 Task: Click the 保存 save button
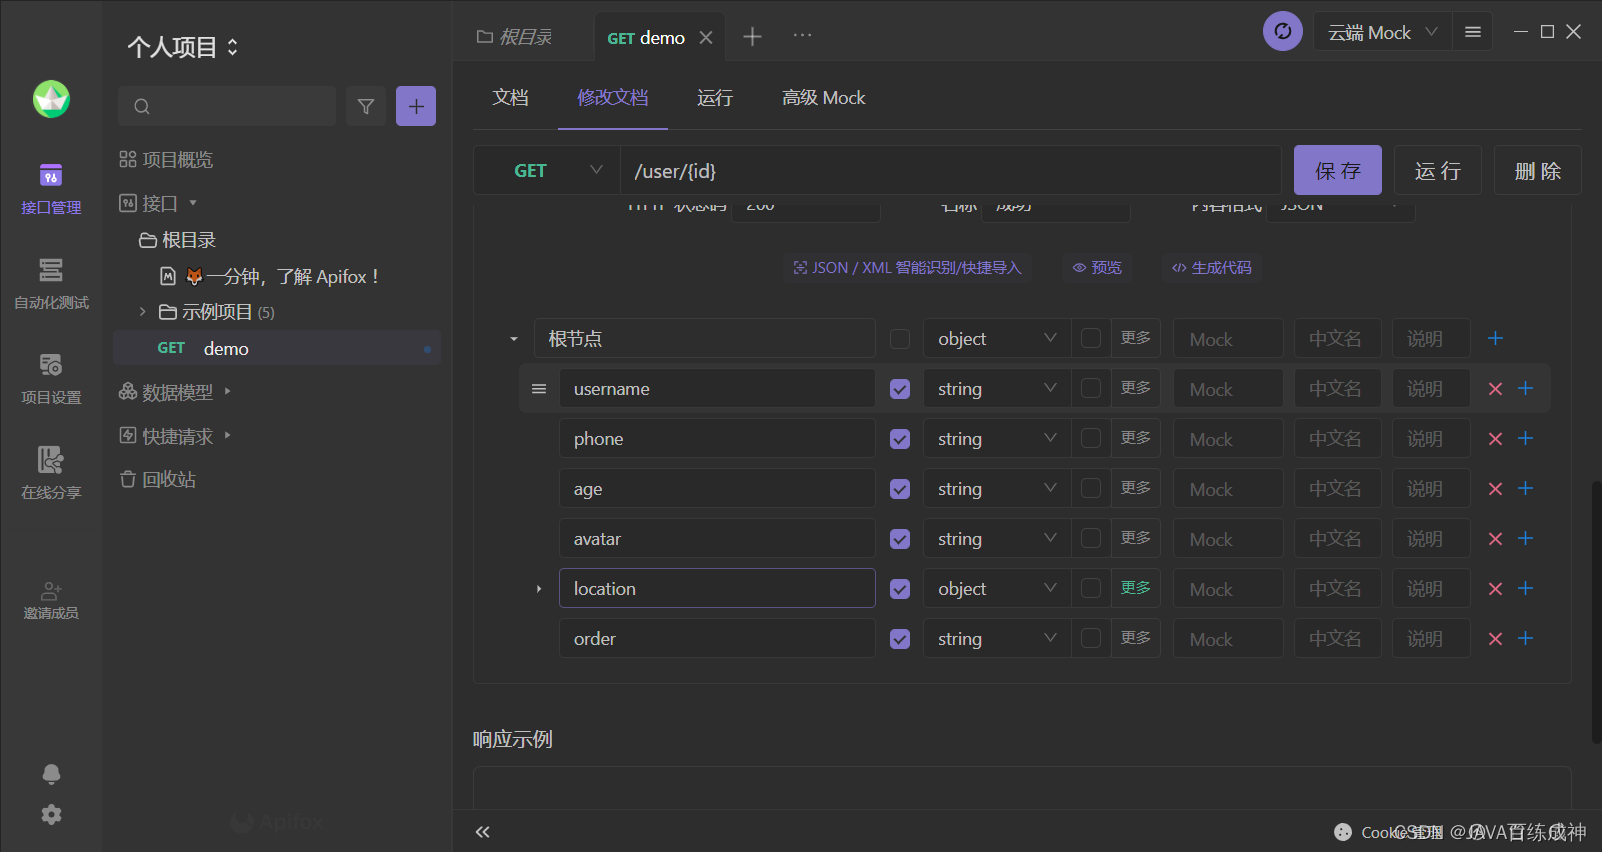coord(1338,170)
